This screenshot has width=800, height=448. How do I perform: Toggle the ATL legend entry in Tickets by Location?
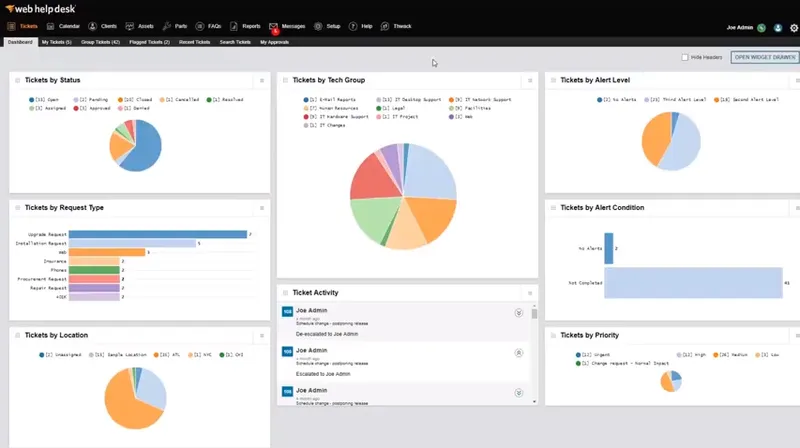coord(167,355)
